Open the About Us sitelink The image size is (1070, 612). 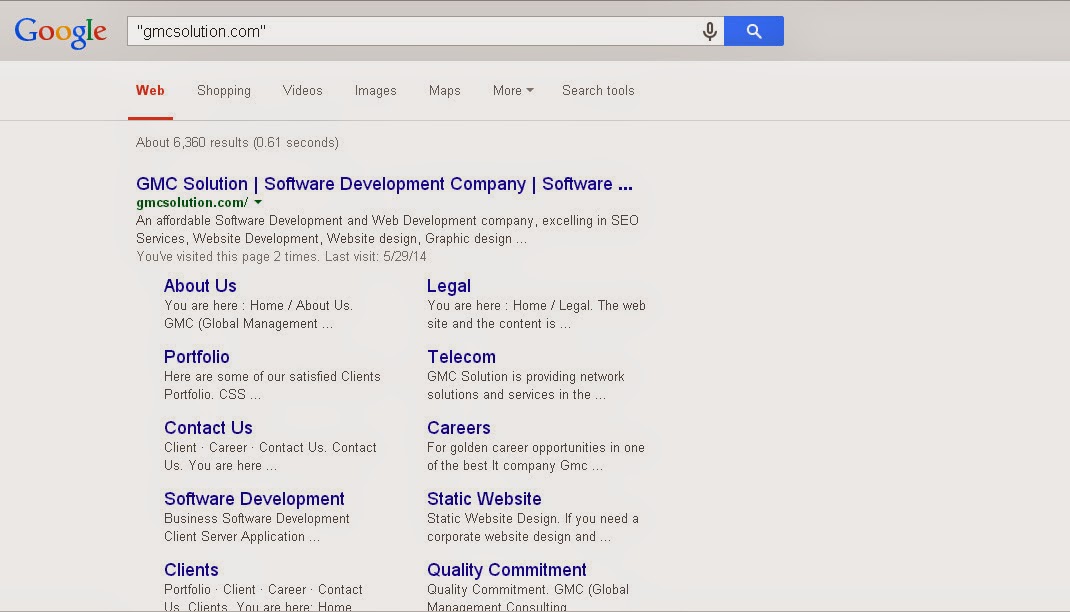(x=200, y=286)
